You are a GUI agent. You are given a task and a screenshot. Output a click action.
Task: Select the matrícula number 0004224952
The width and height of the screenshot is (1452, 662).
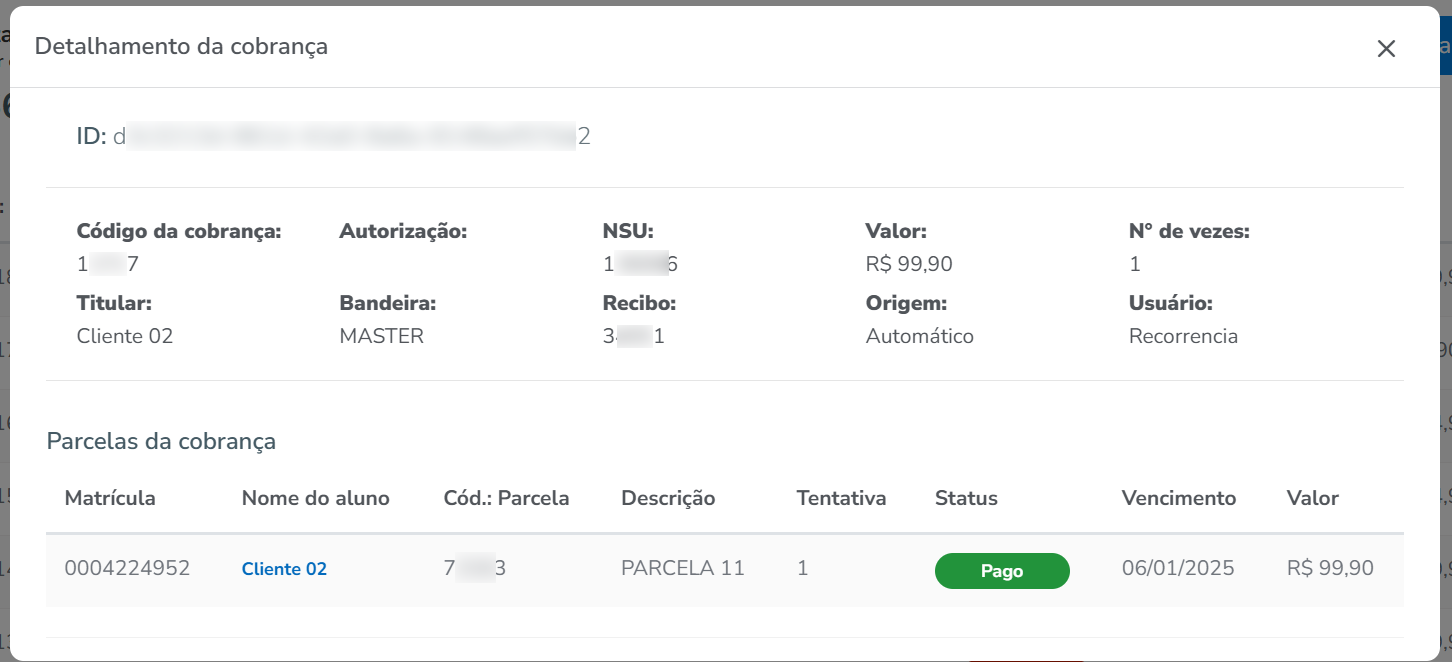click(127, 569)
